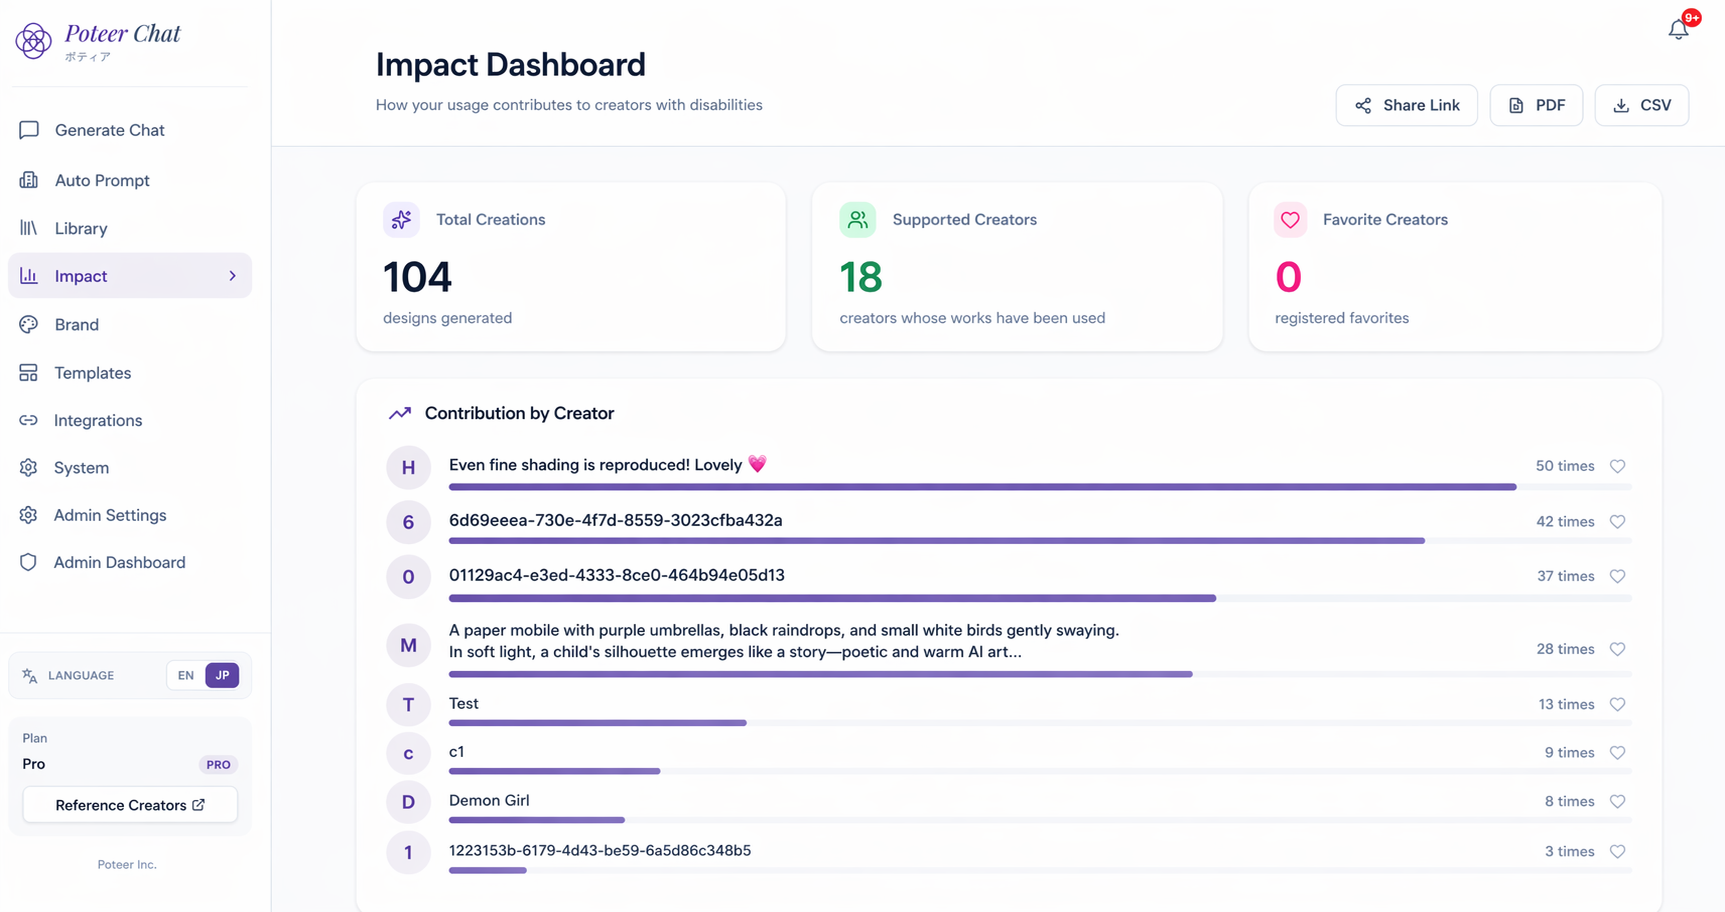Click the H creator avatar
Image resolution: width=1725 pixels, height=912 pixels.
pyautogui.click(x=408, y=467)
